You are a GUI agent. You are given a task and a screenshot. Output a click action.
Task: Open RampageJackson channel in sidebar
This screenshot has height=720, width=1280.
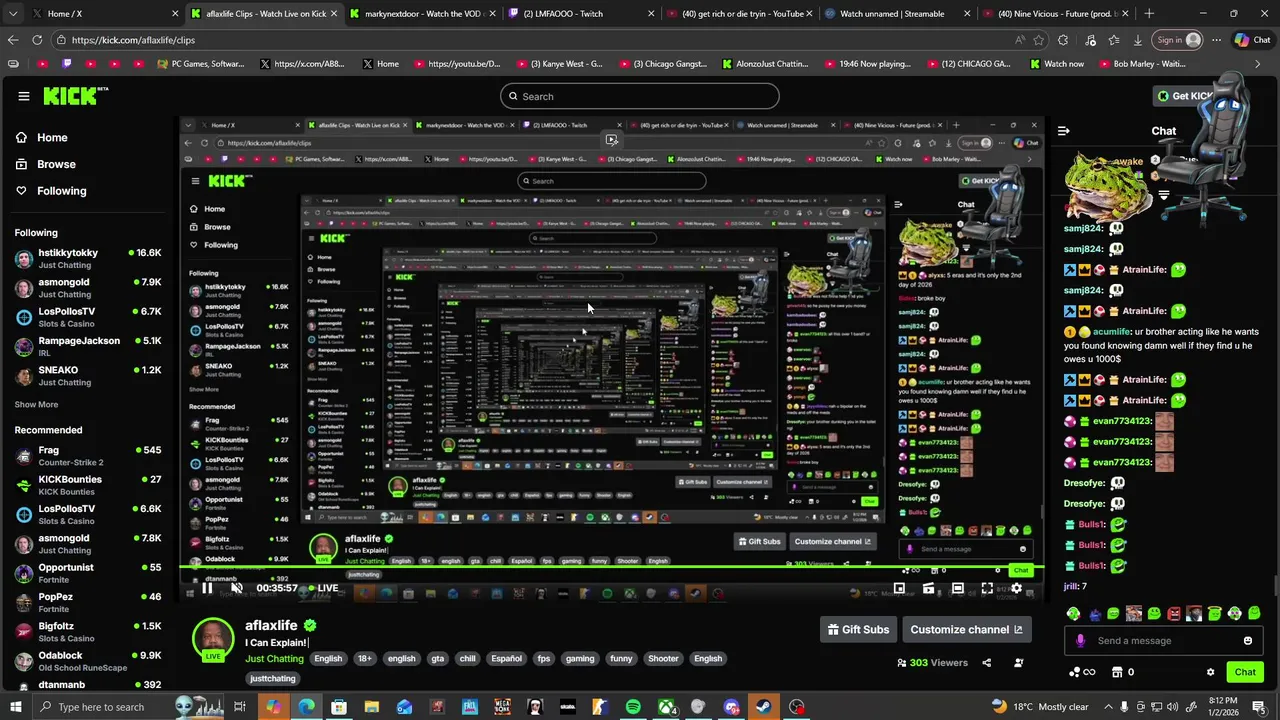pyautogui.click(x=88, y=346)
